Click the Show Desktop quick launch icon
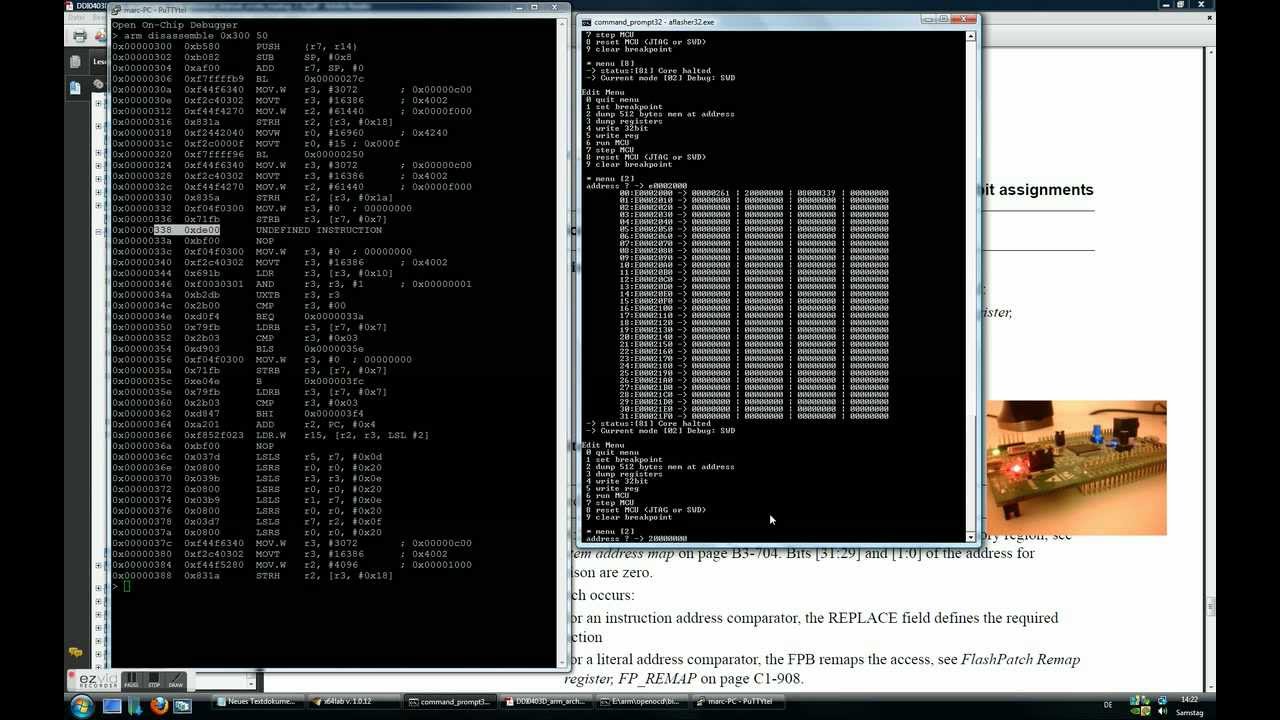 tap(112, 705)
